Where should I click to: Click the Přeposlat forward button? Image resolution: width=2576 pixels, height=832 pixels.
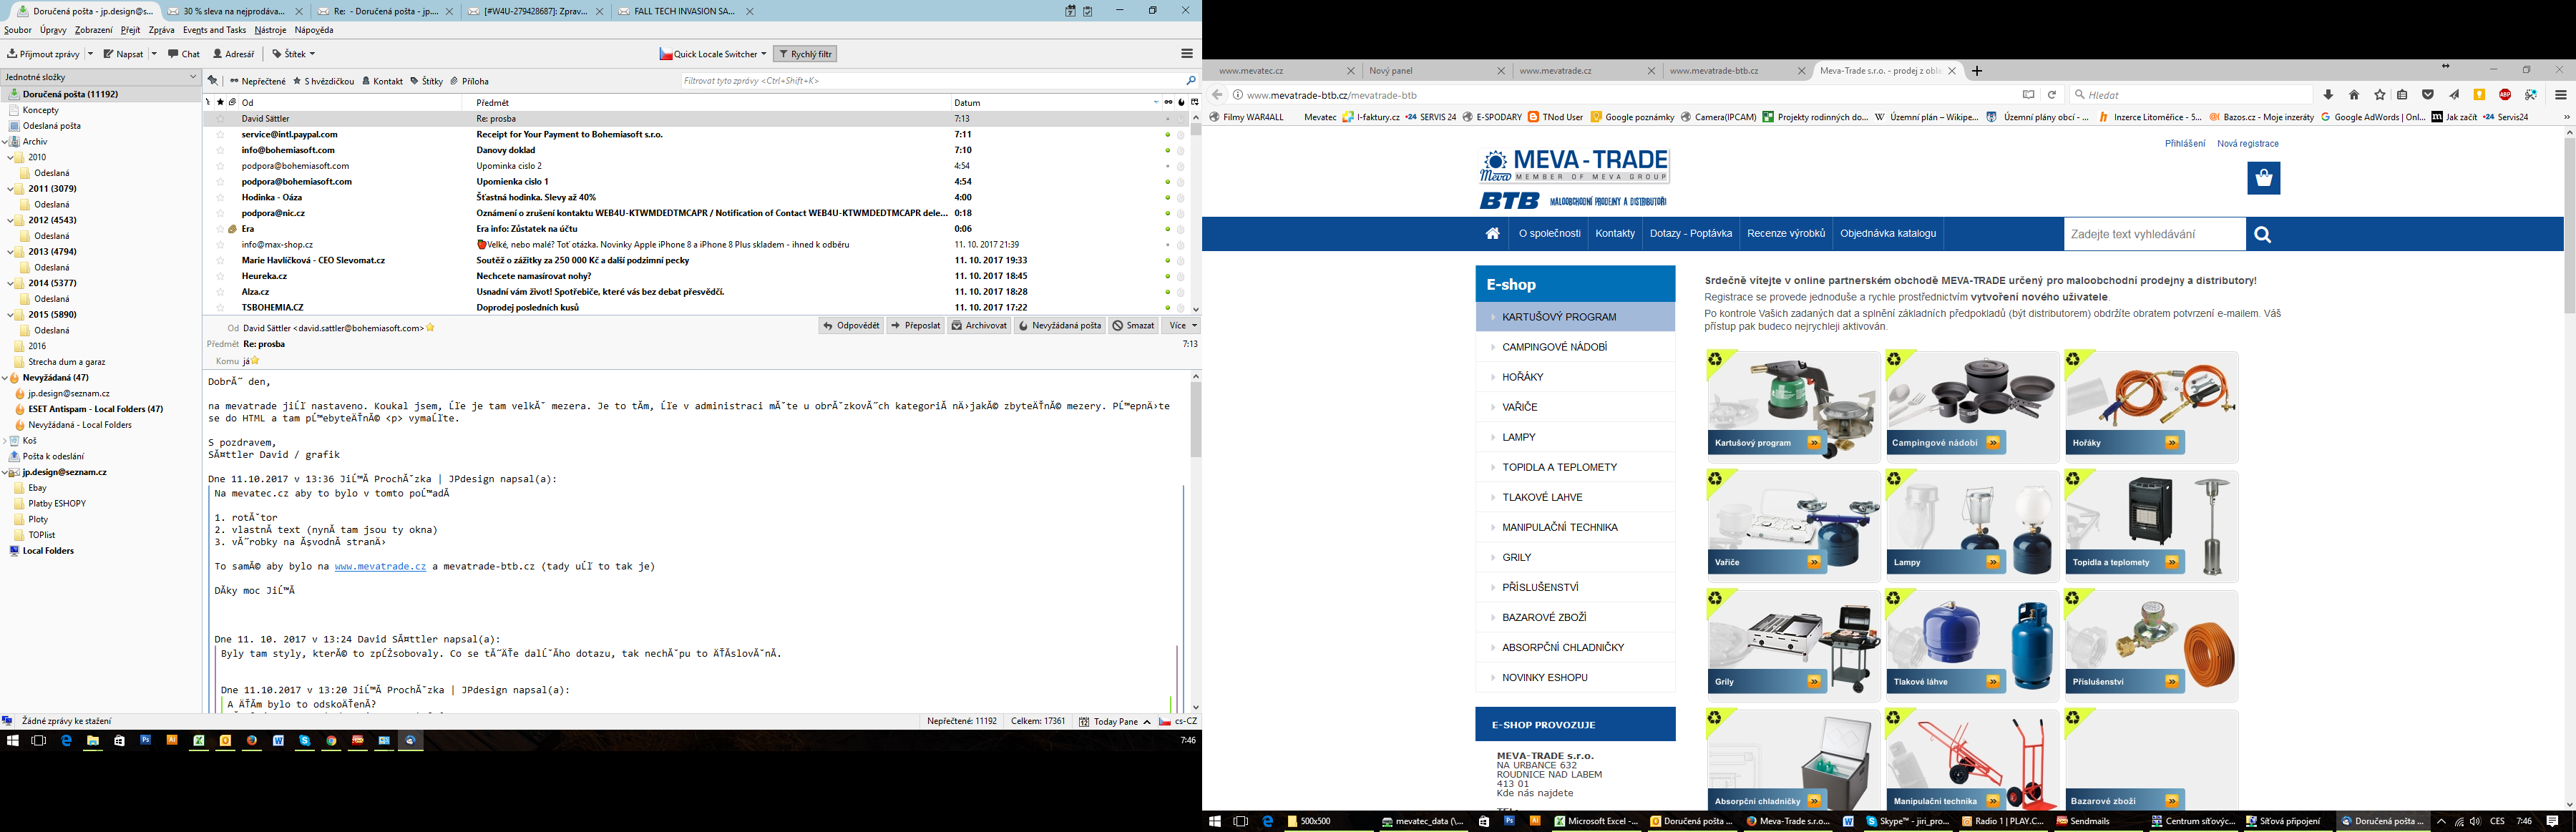click(x=915, y=326)
